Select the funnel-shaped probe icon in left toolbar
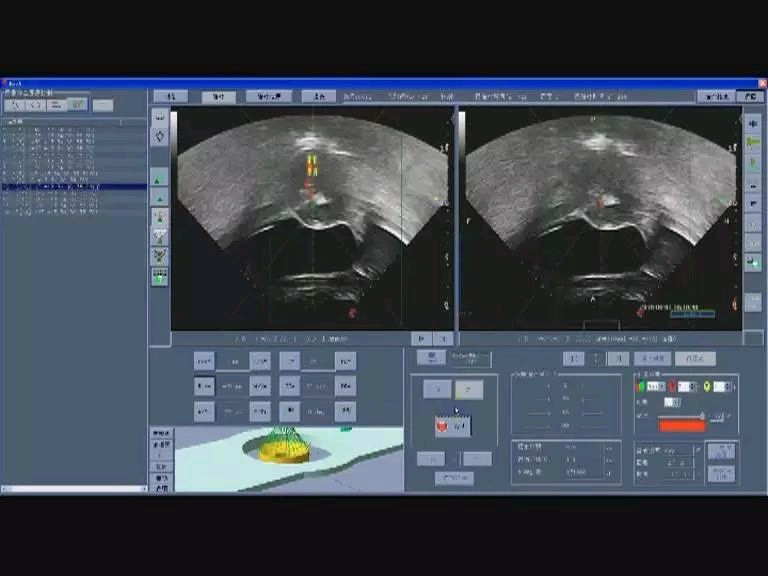Image resolution: width=768 pixels, height=576 pixels. 160,236
